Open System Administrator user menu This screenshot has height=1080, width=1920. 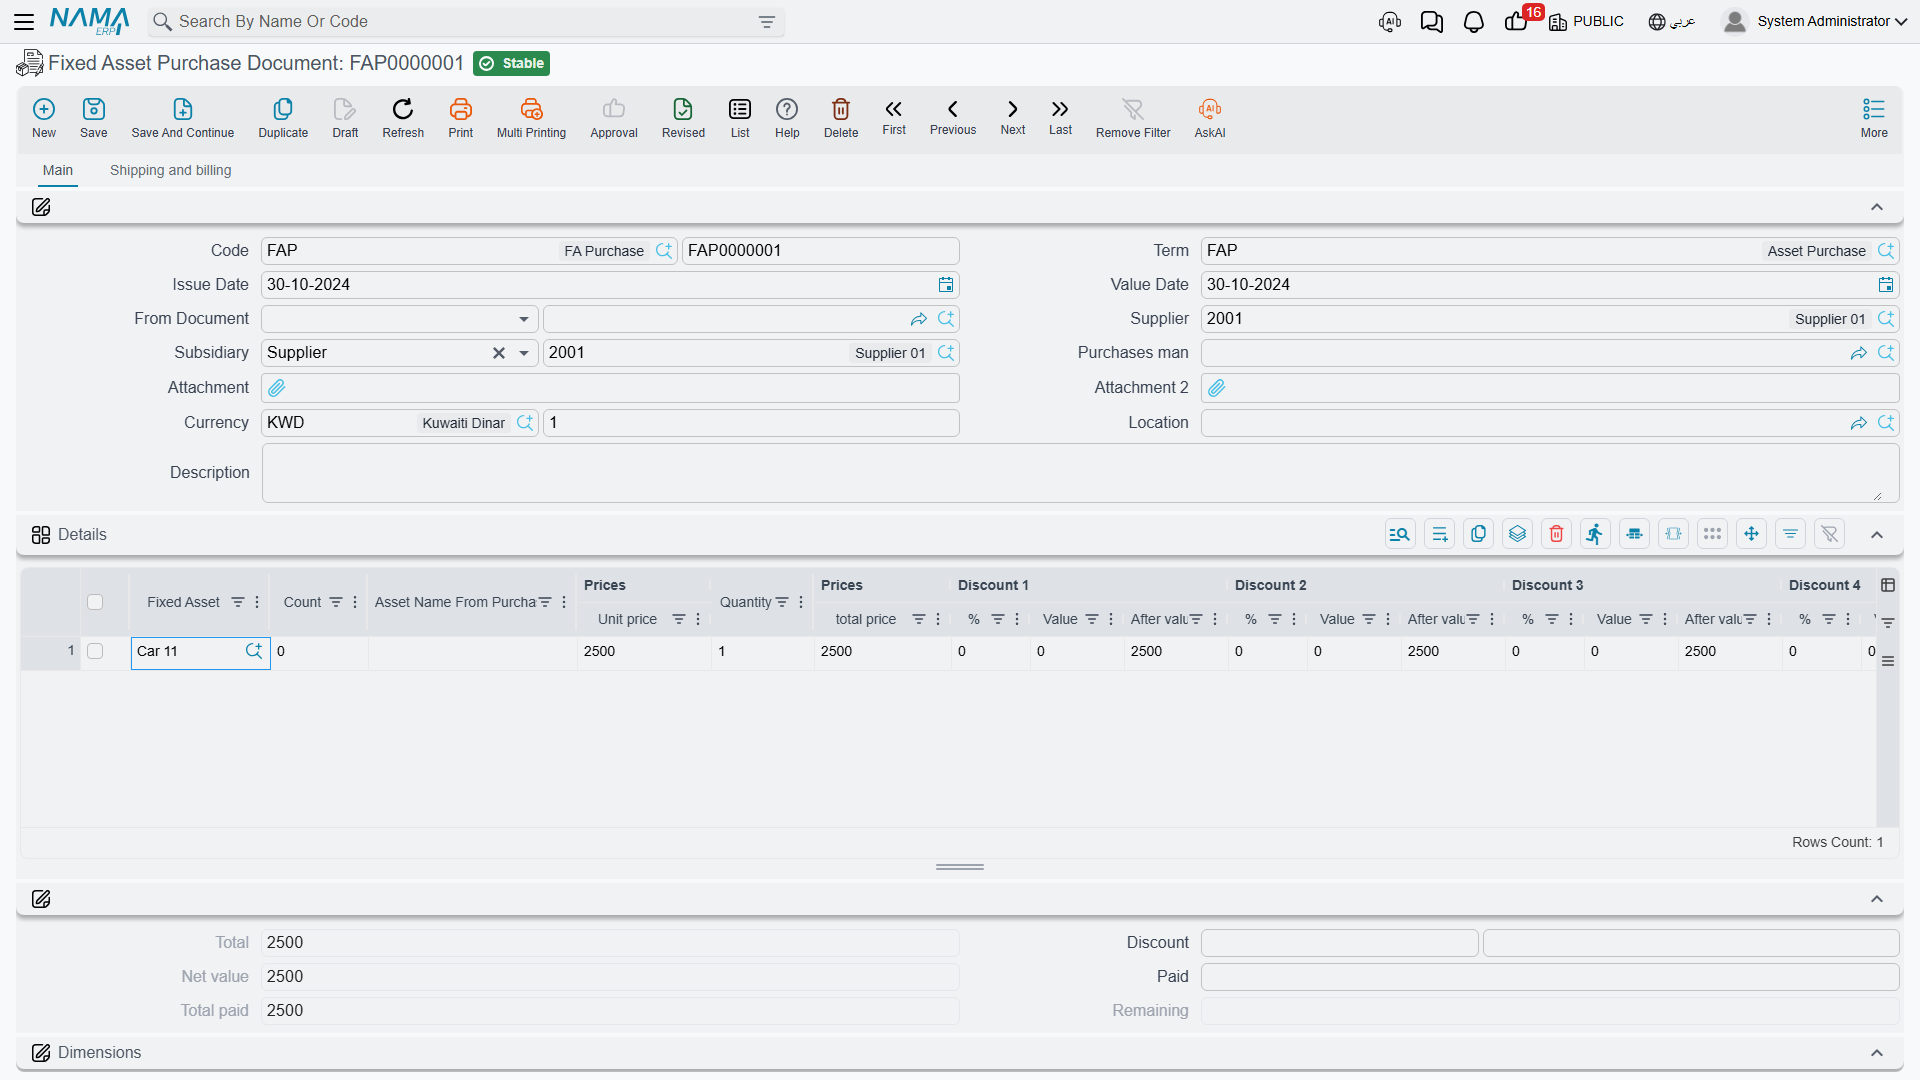coord(1814,22)
